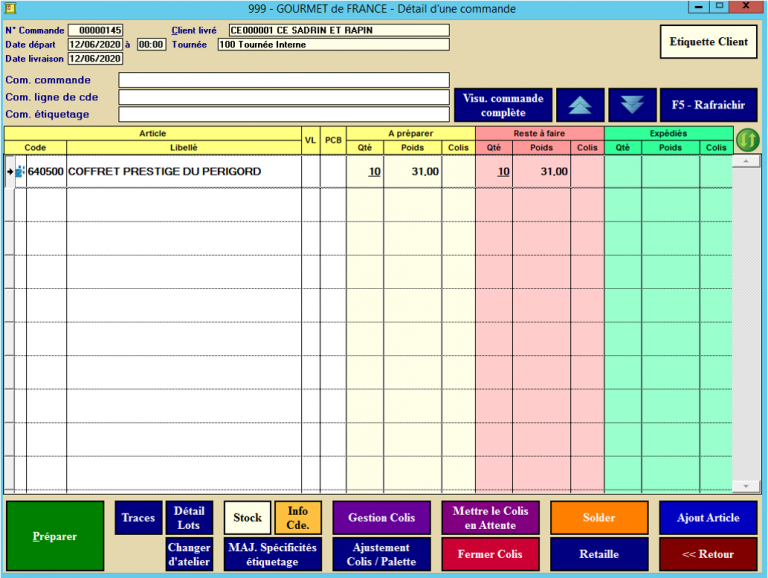Open the Etiquette Client button
The image size is (768, 578).
pos(708,42)
